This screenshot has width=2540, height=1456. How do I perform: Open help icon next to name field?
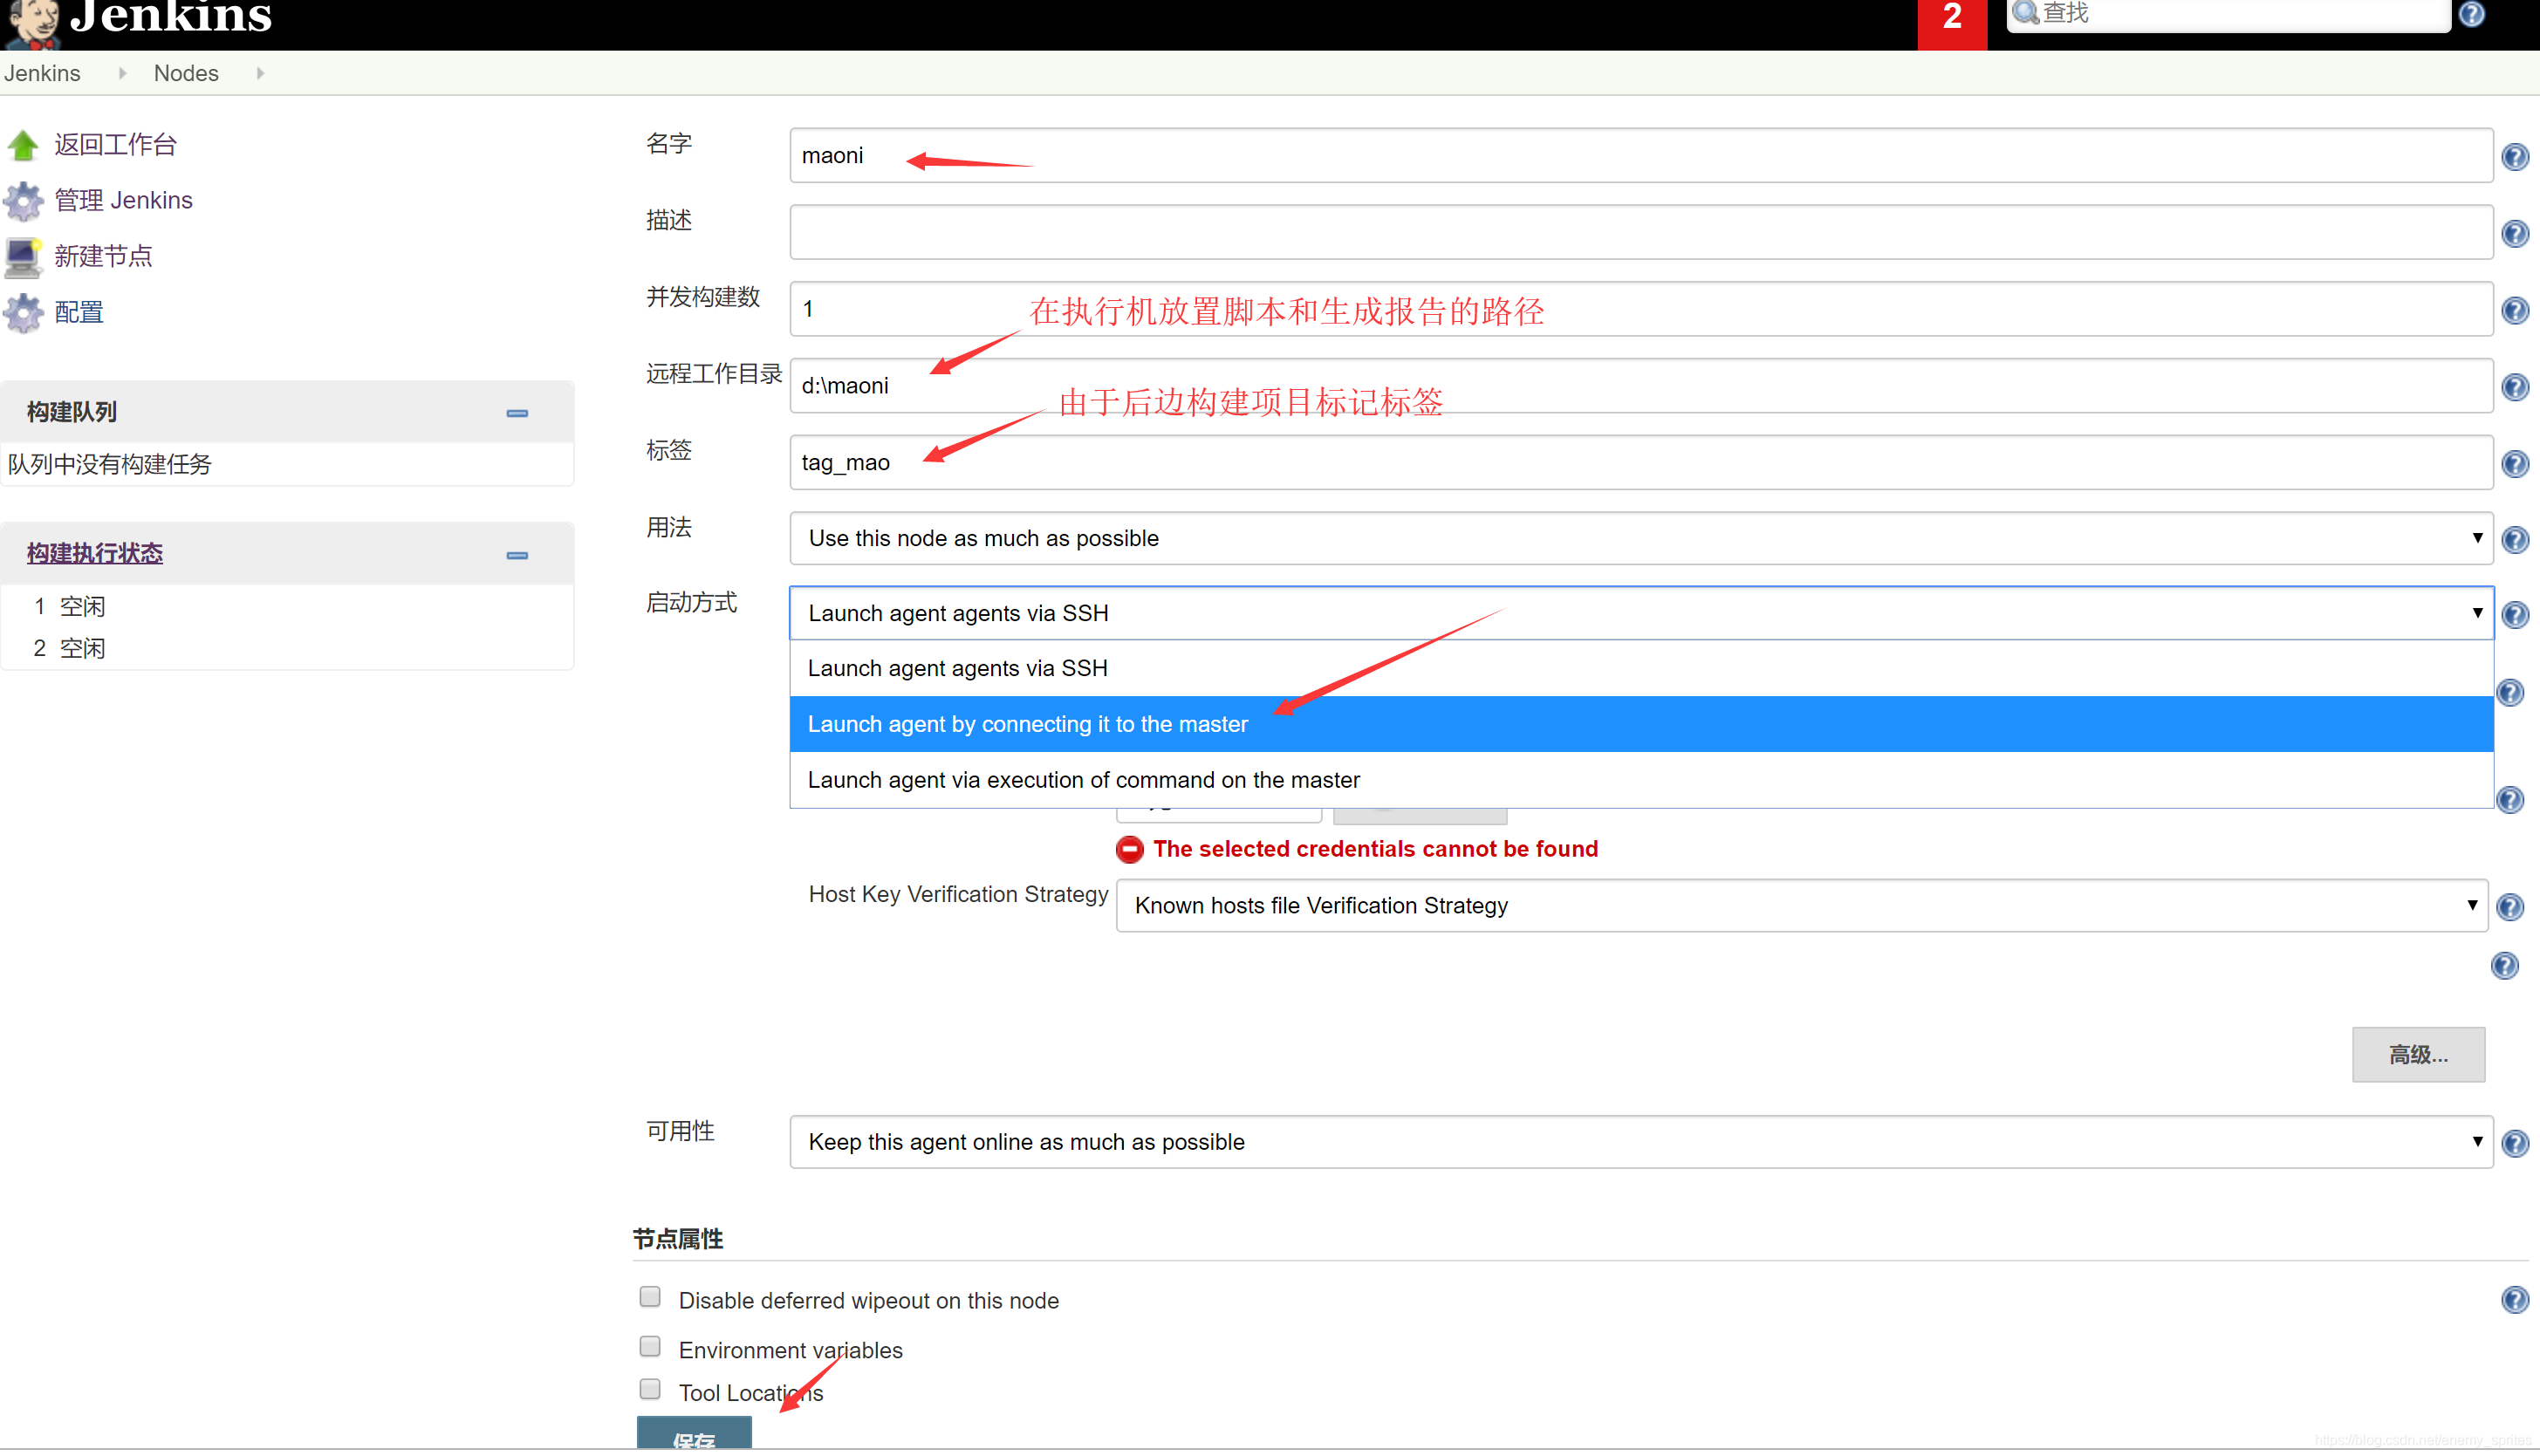coord(2514,157)
